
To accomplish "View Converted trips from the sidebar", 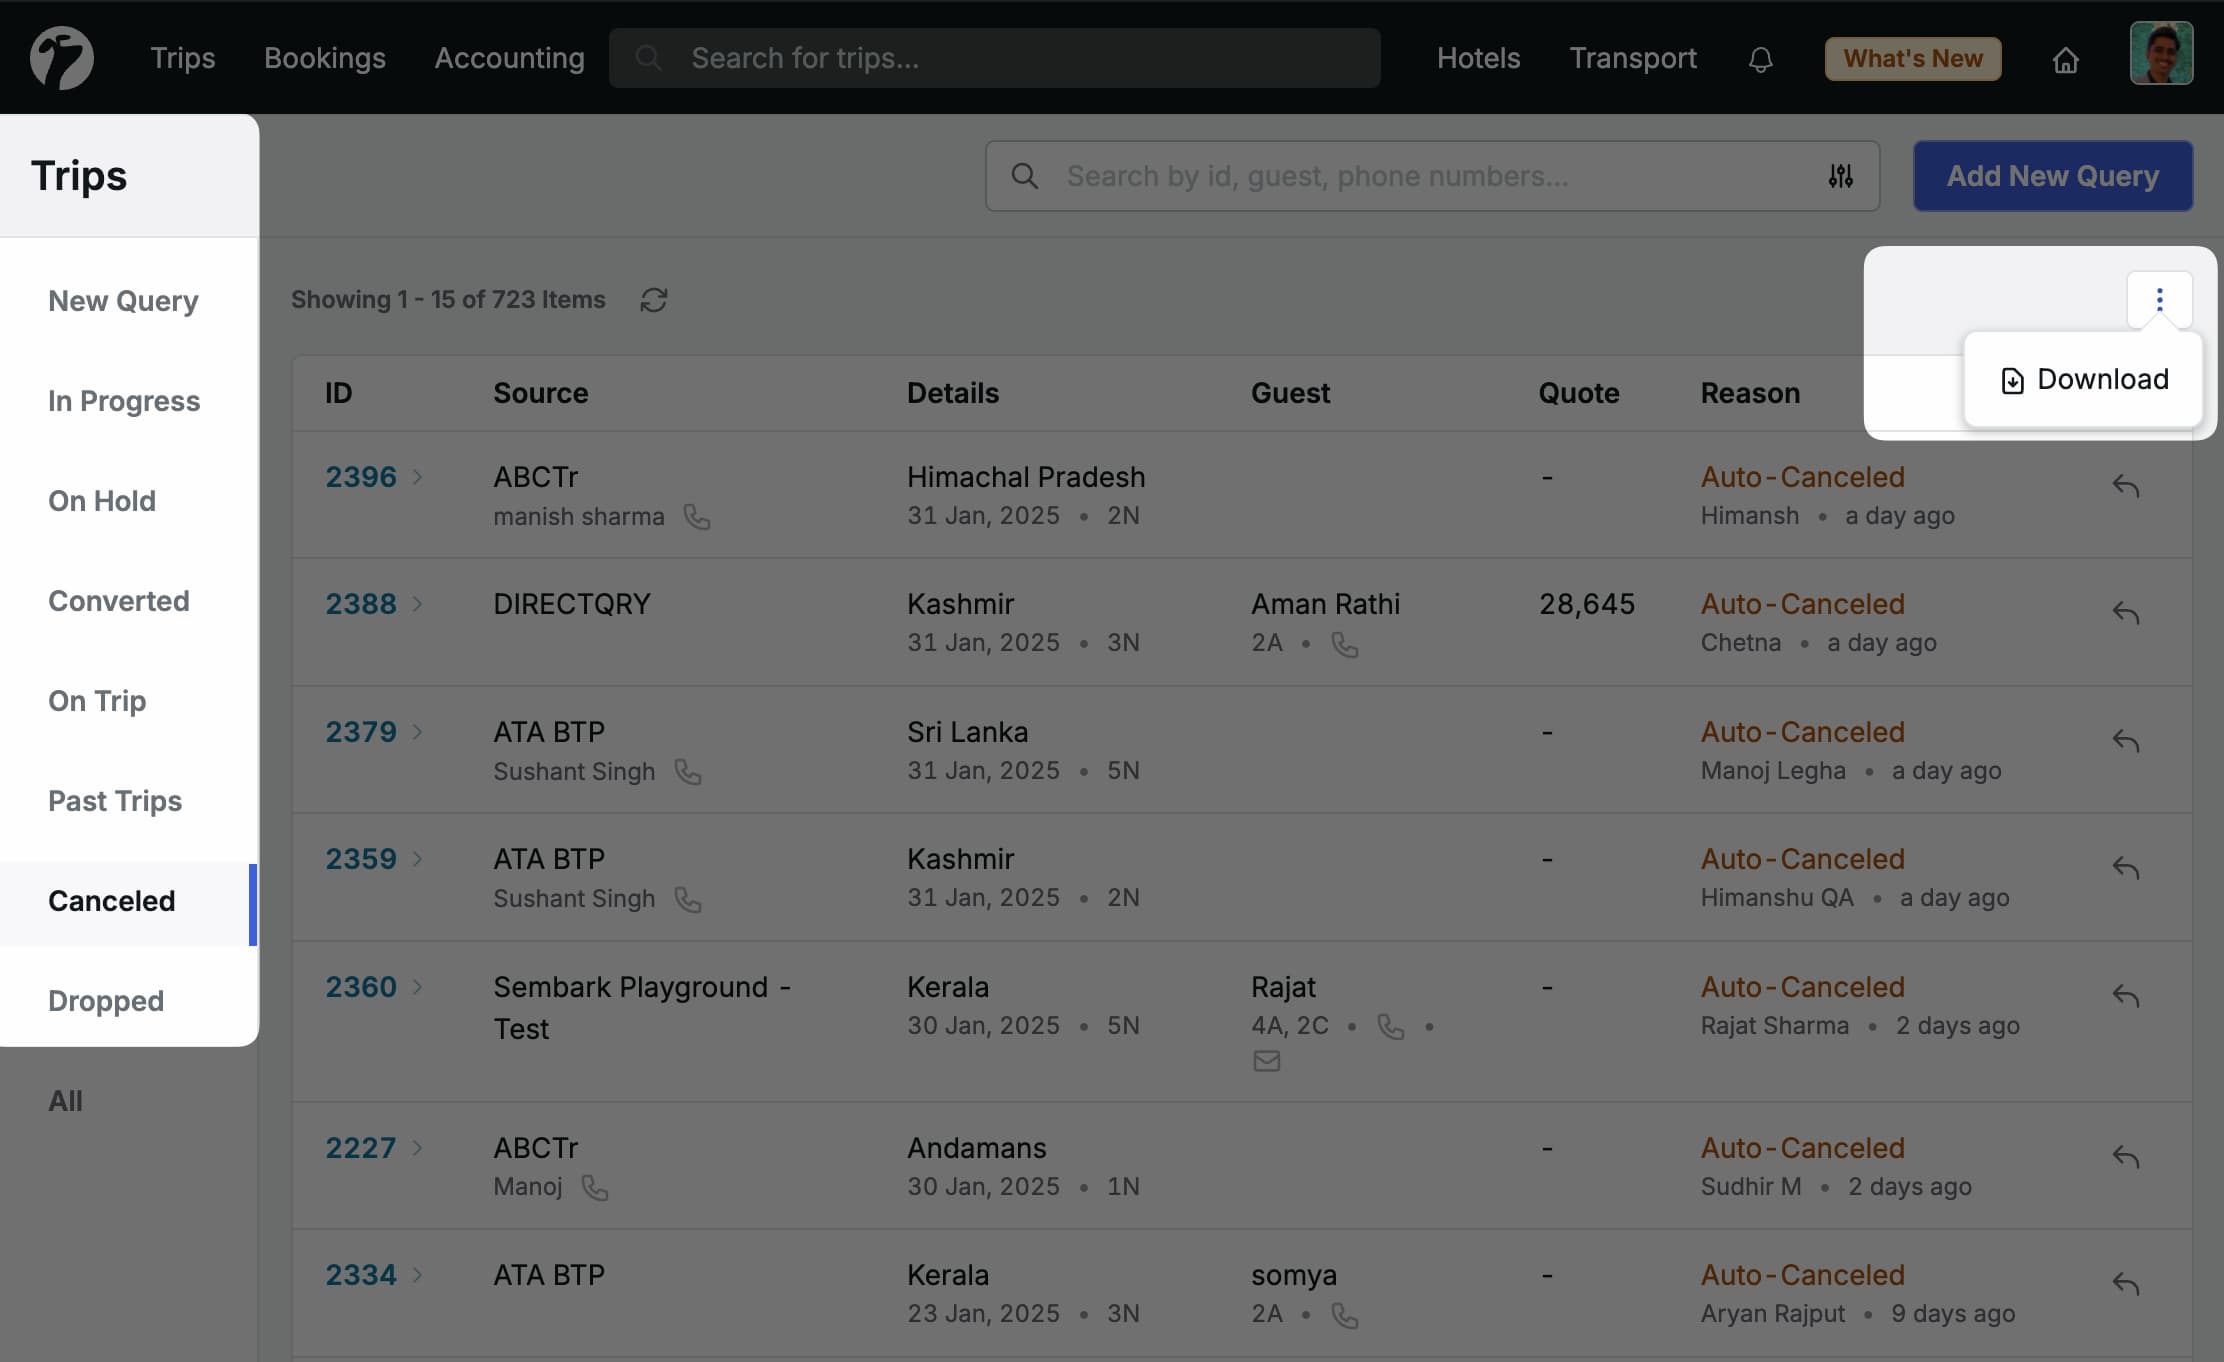I will click(x=118, y=600).
